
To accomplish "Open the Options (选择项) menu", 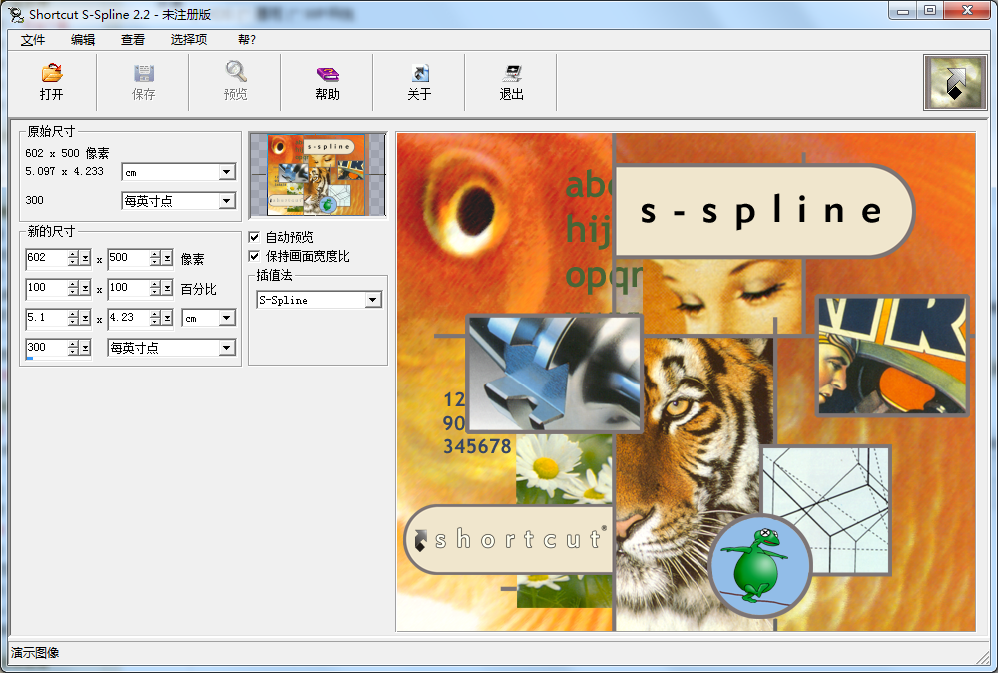I will click(x=189, y=40).
